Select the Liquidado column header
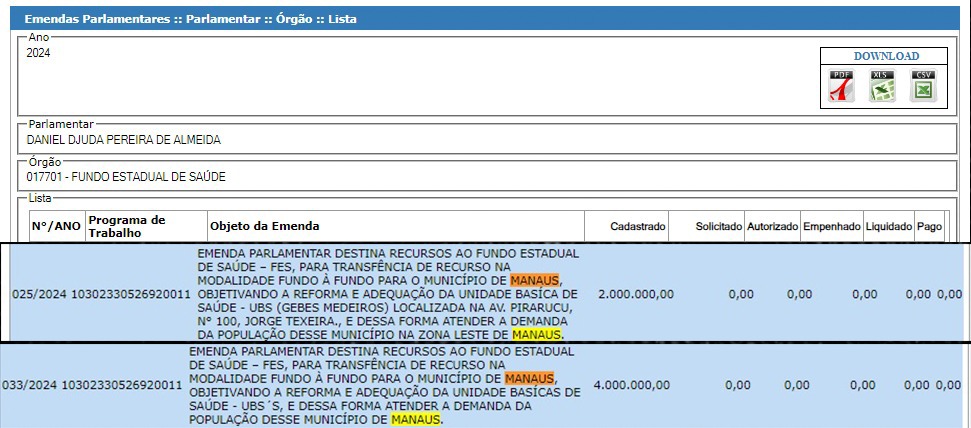Image resolution: width=971 pixels, height=428 pixels. [x=888, y=227]
